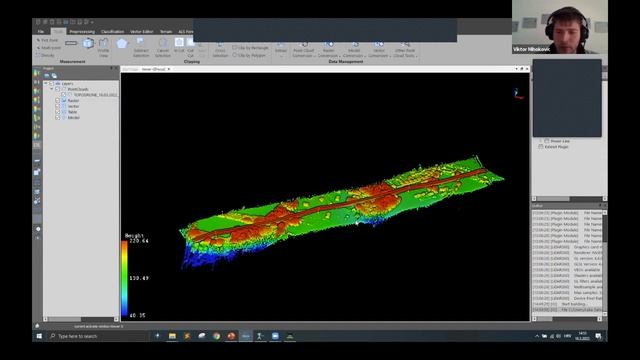
Task: Select the Multi-point measurement tool
Action: pyautogui.click(x=48, y=48)
